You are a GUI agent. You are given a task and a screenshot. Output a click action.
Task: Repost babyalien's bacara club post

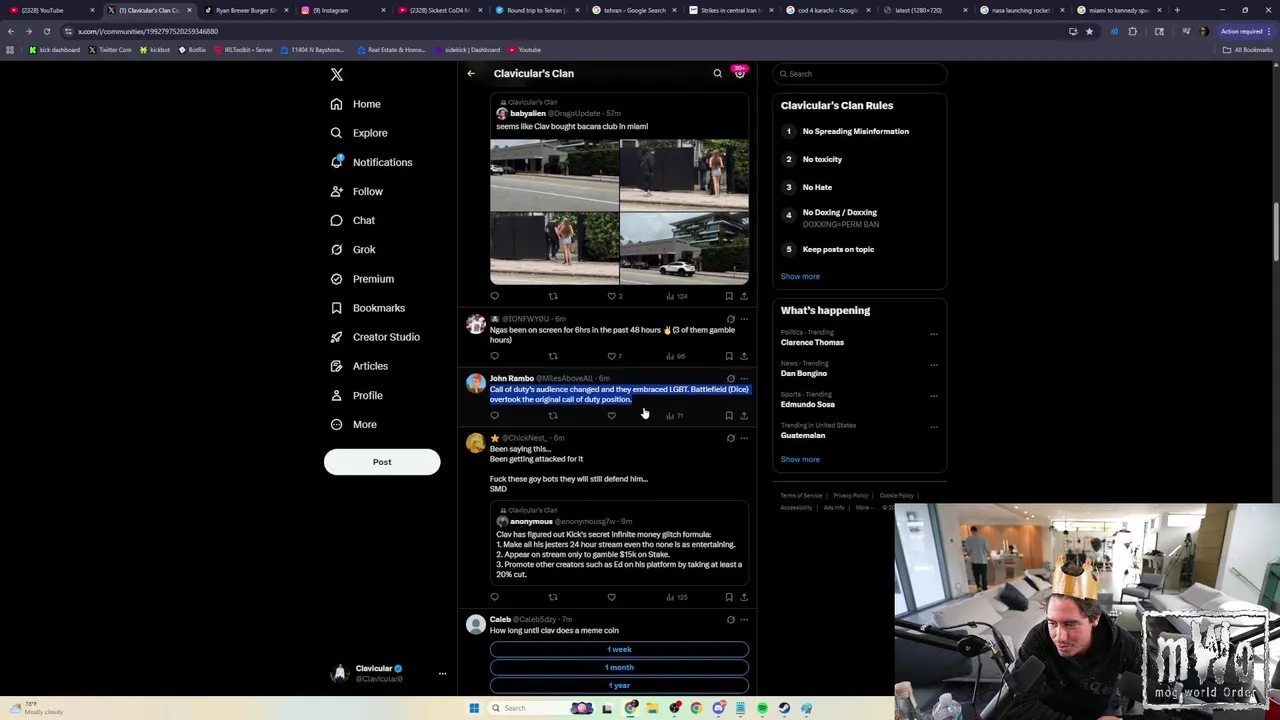point(553,296)
